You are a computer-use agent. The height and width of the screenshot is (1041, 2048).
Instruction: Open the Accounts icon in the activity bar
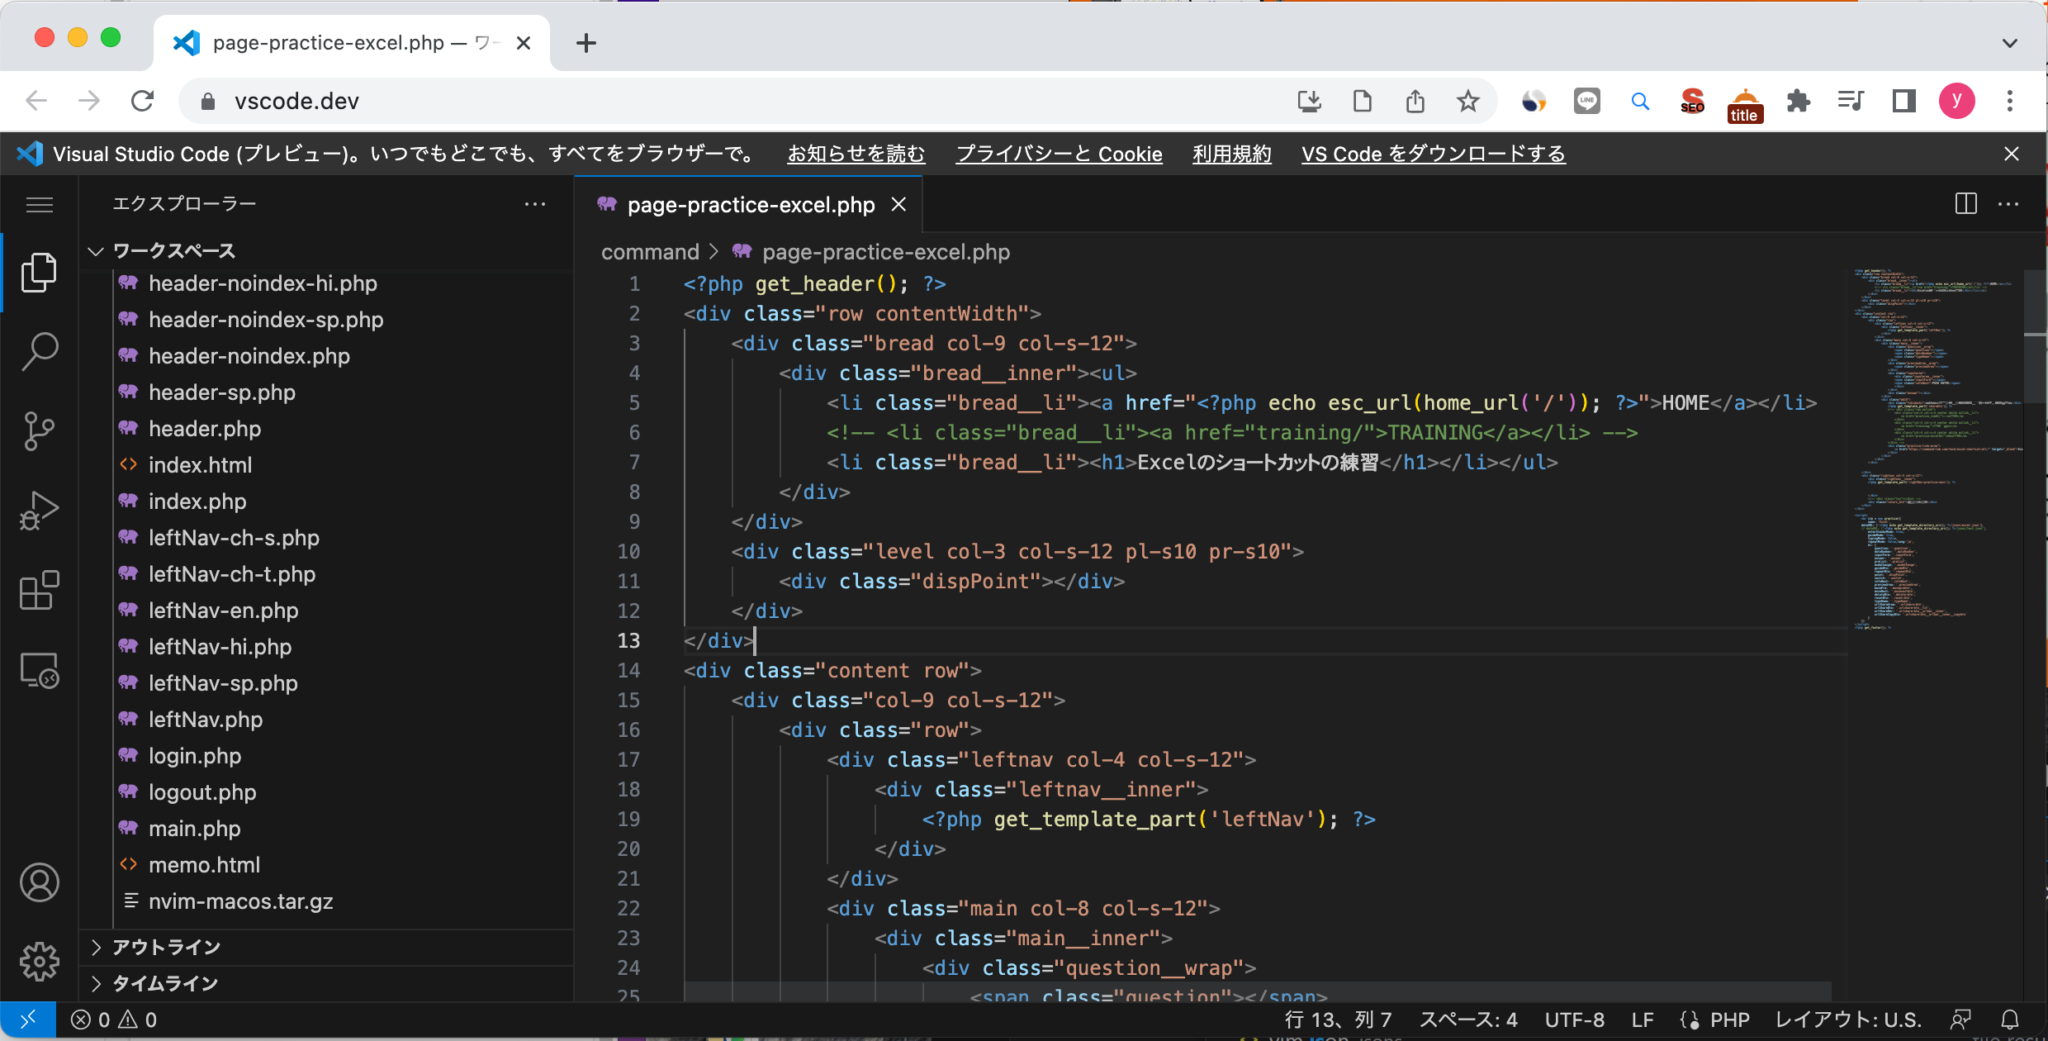click(39, 882)
